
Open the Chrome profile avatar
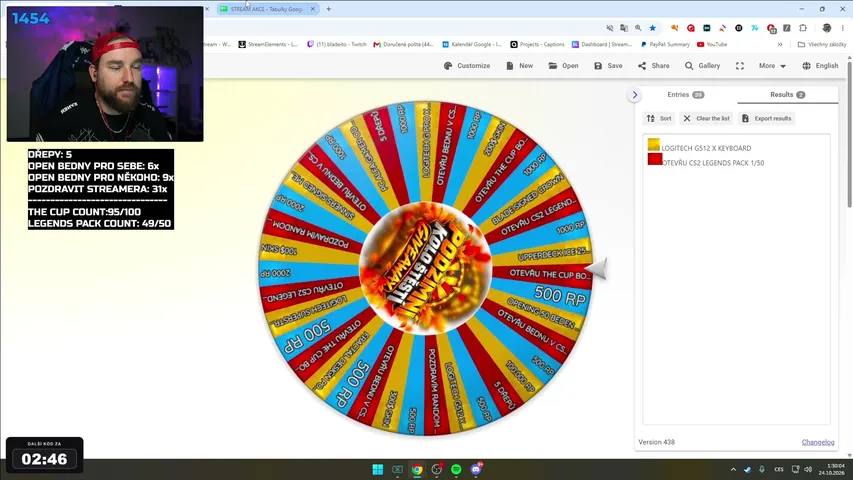(827, 28)
